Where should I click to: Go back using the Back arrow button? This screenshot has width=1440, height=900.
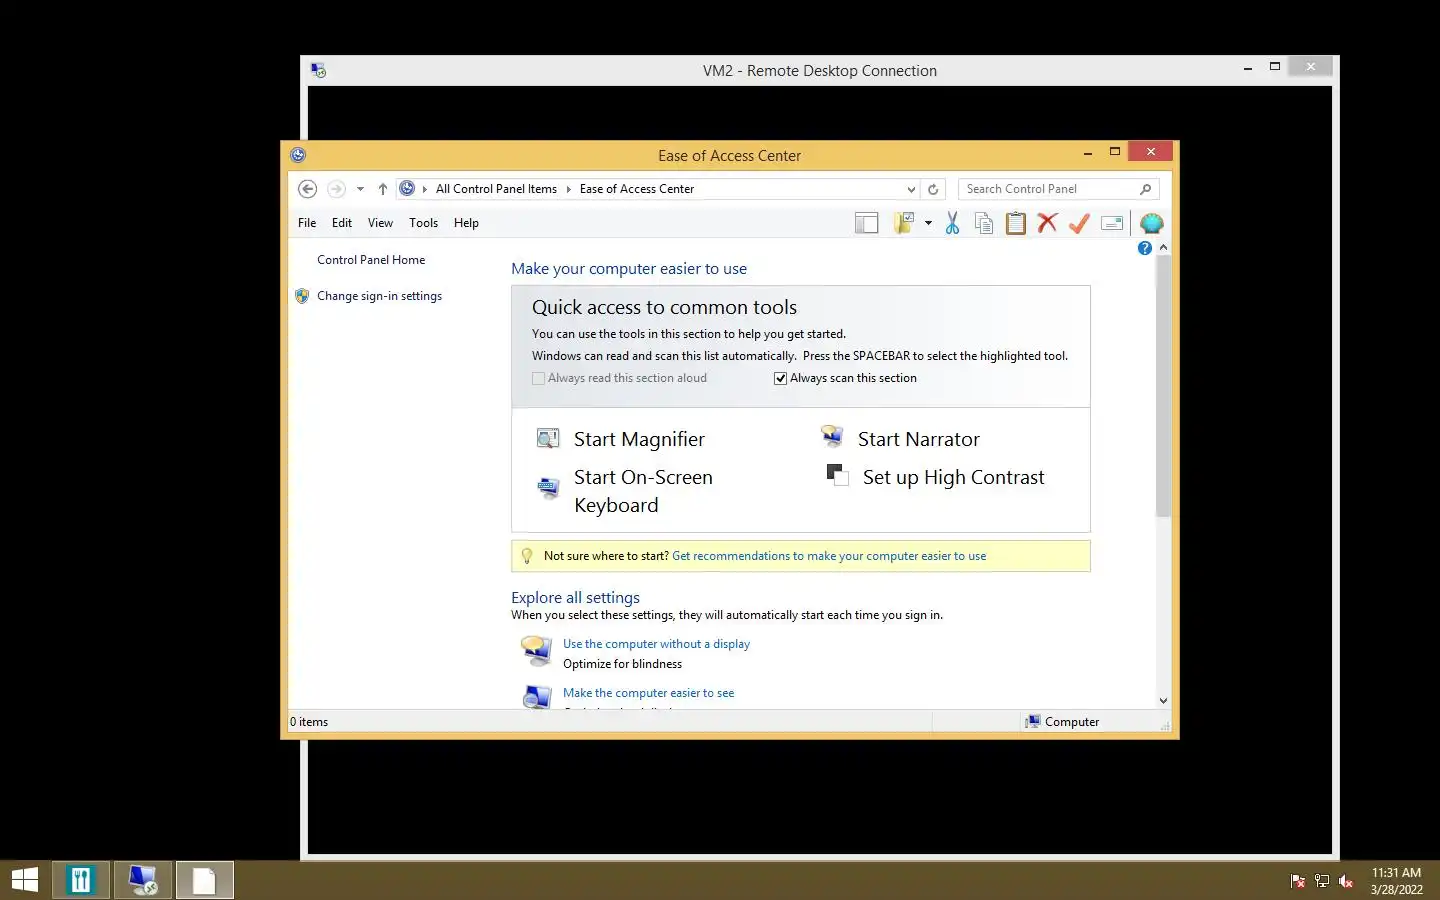pyautogui.click(x=308, y=189)
